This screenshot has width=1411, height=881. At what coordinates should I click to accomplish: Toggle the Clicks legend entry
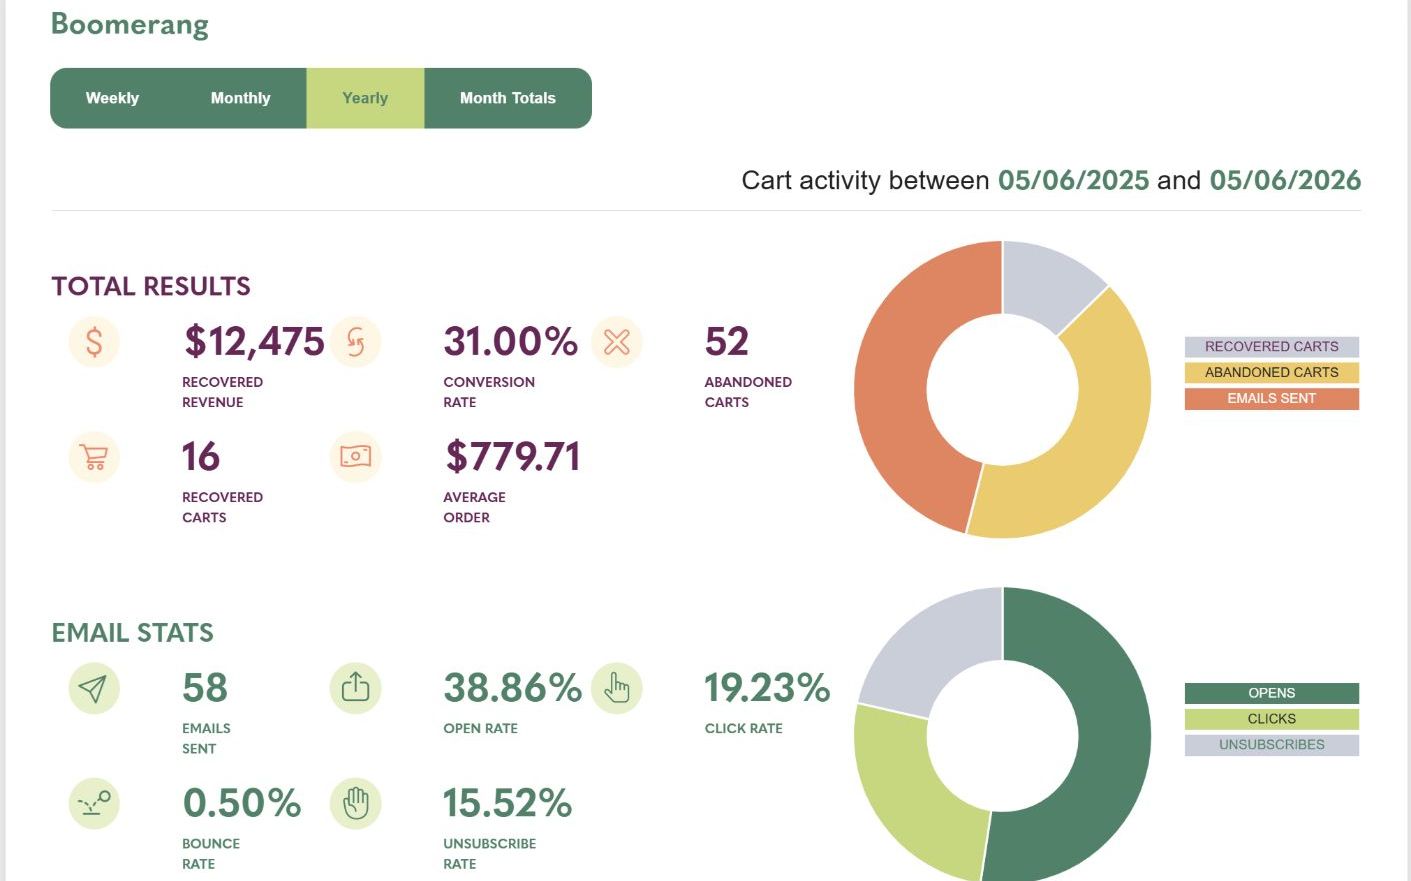[1272, 719]
